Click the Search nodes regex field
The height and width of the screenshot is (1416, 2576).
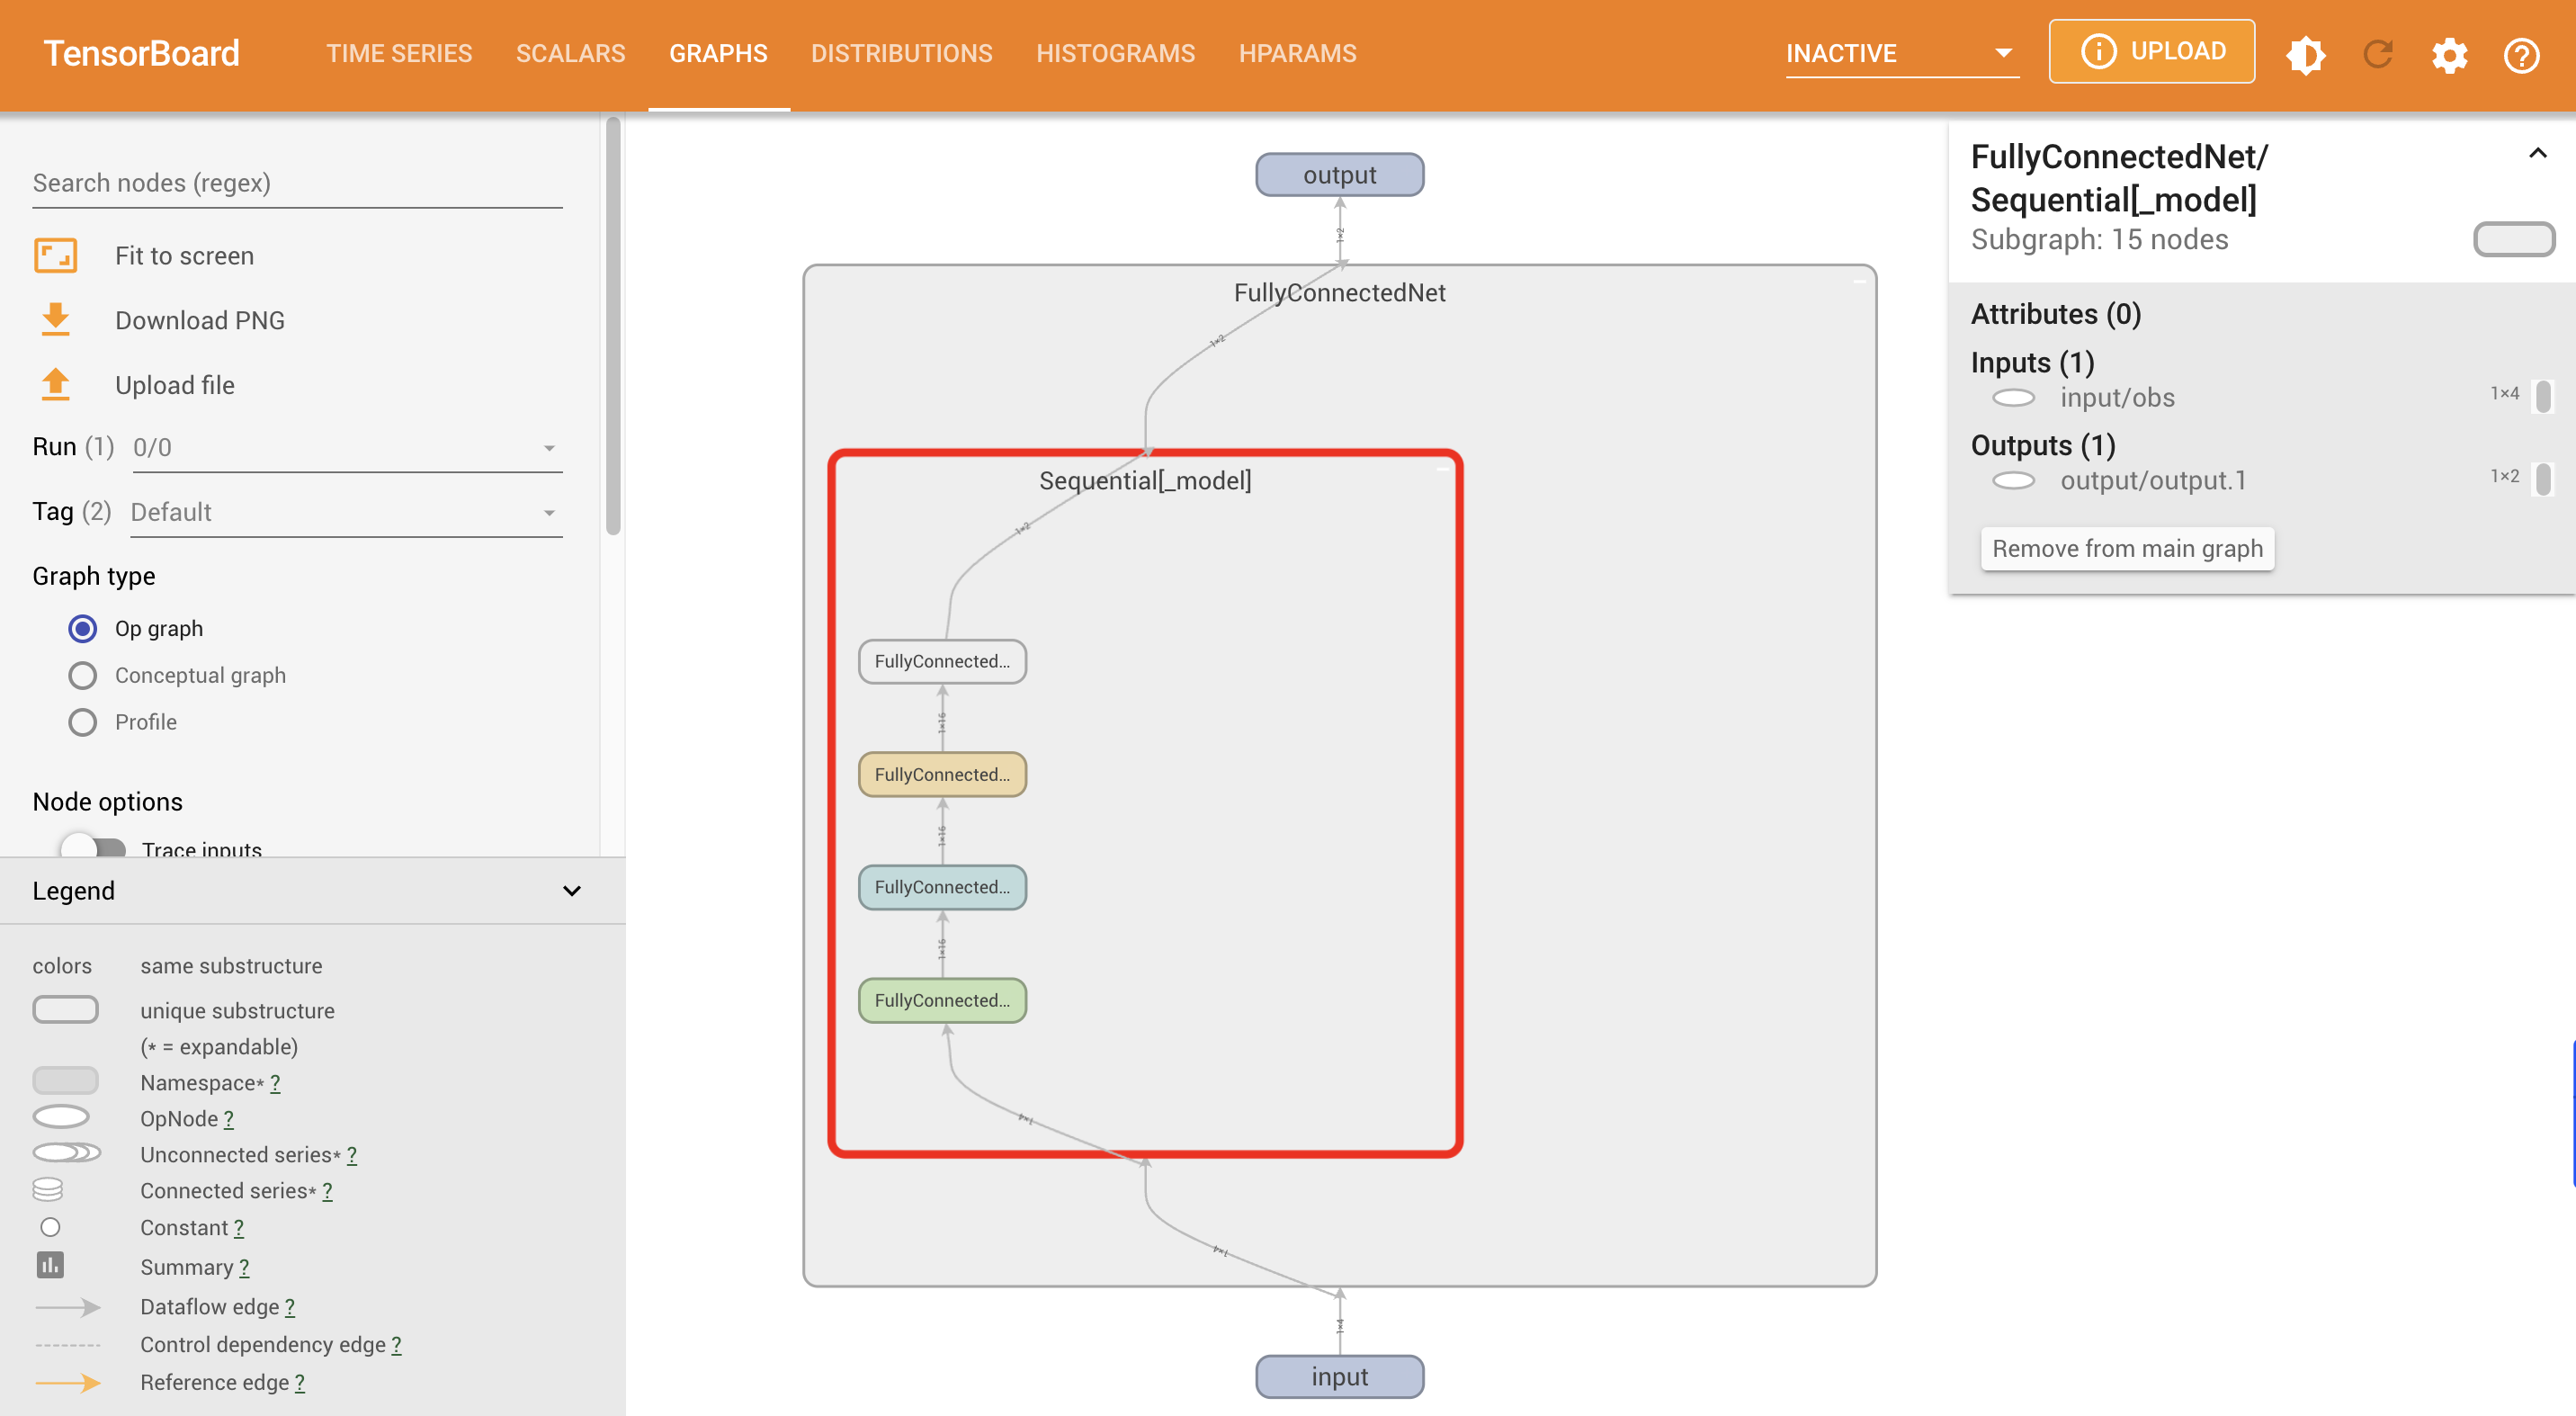(297, 183)
